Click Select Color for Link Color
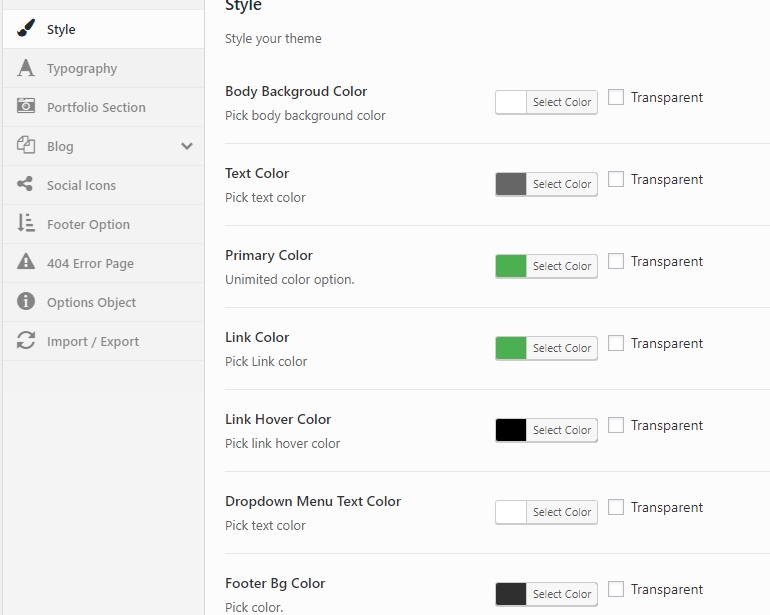Screen dimensions: 770x615 (562, 348)
